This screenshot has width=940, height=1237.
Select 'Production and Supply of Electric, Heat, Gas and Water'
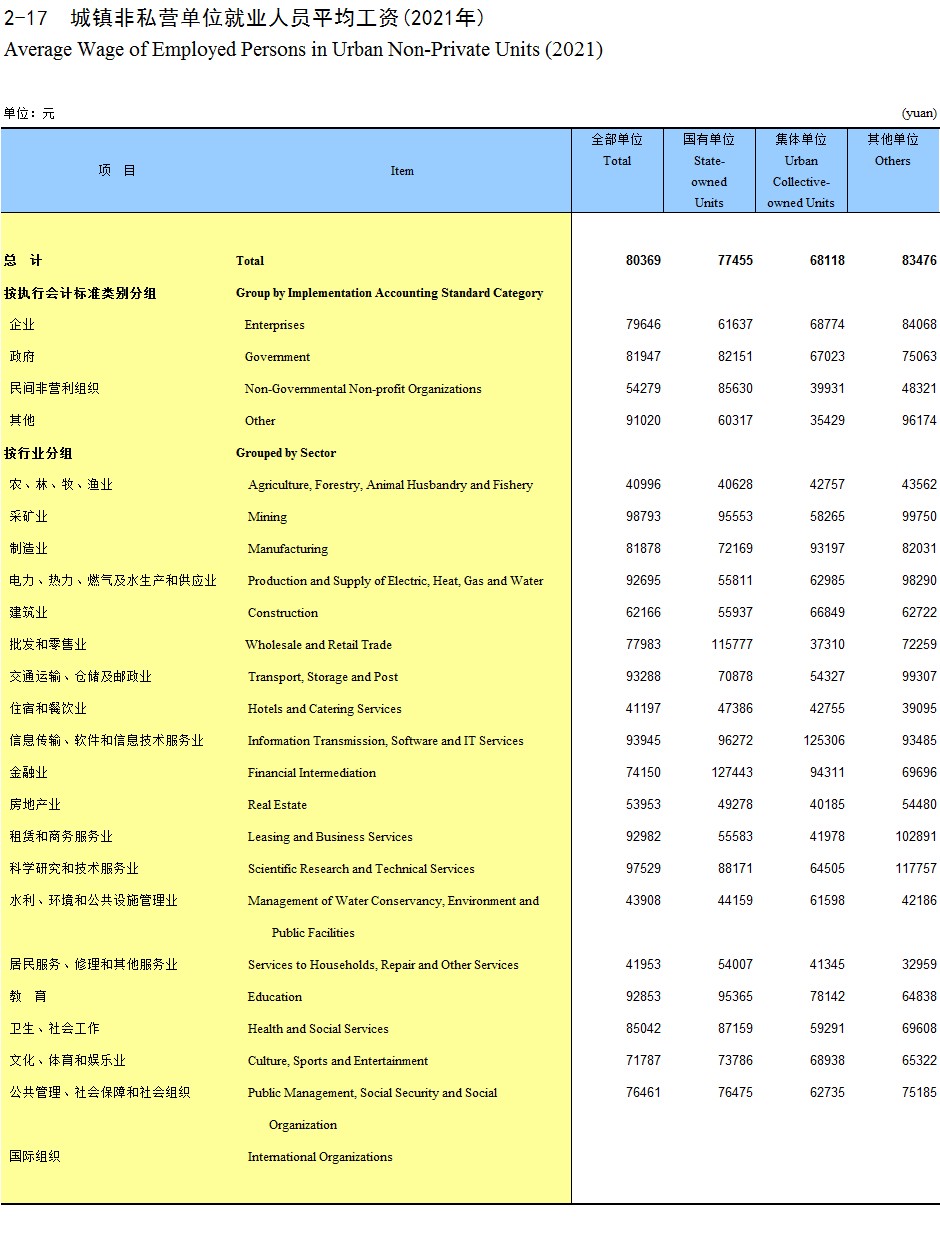tap(395, 581)
